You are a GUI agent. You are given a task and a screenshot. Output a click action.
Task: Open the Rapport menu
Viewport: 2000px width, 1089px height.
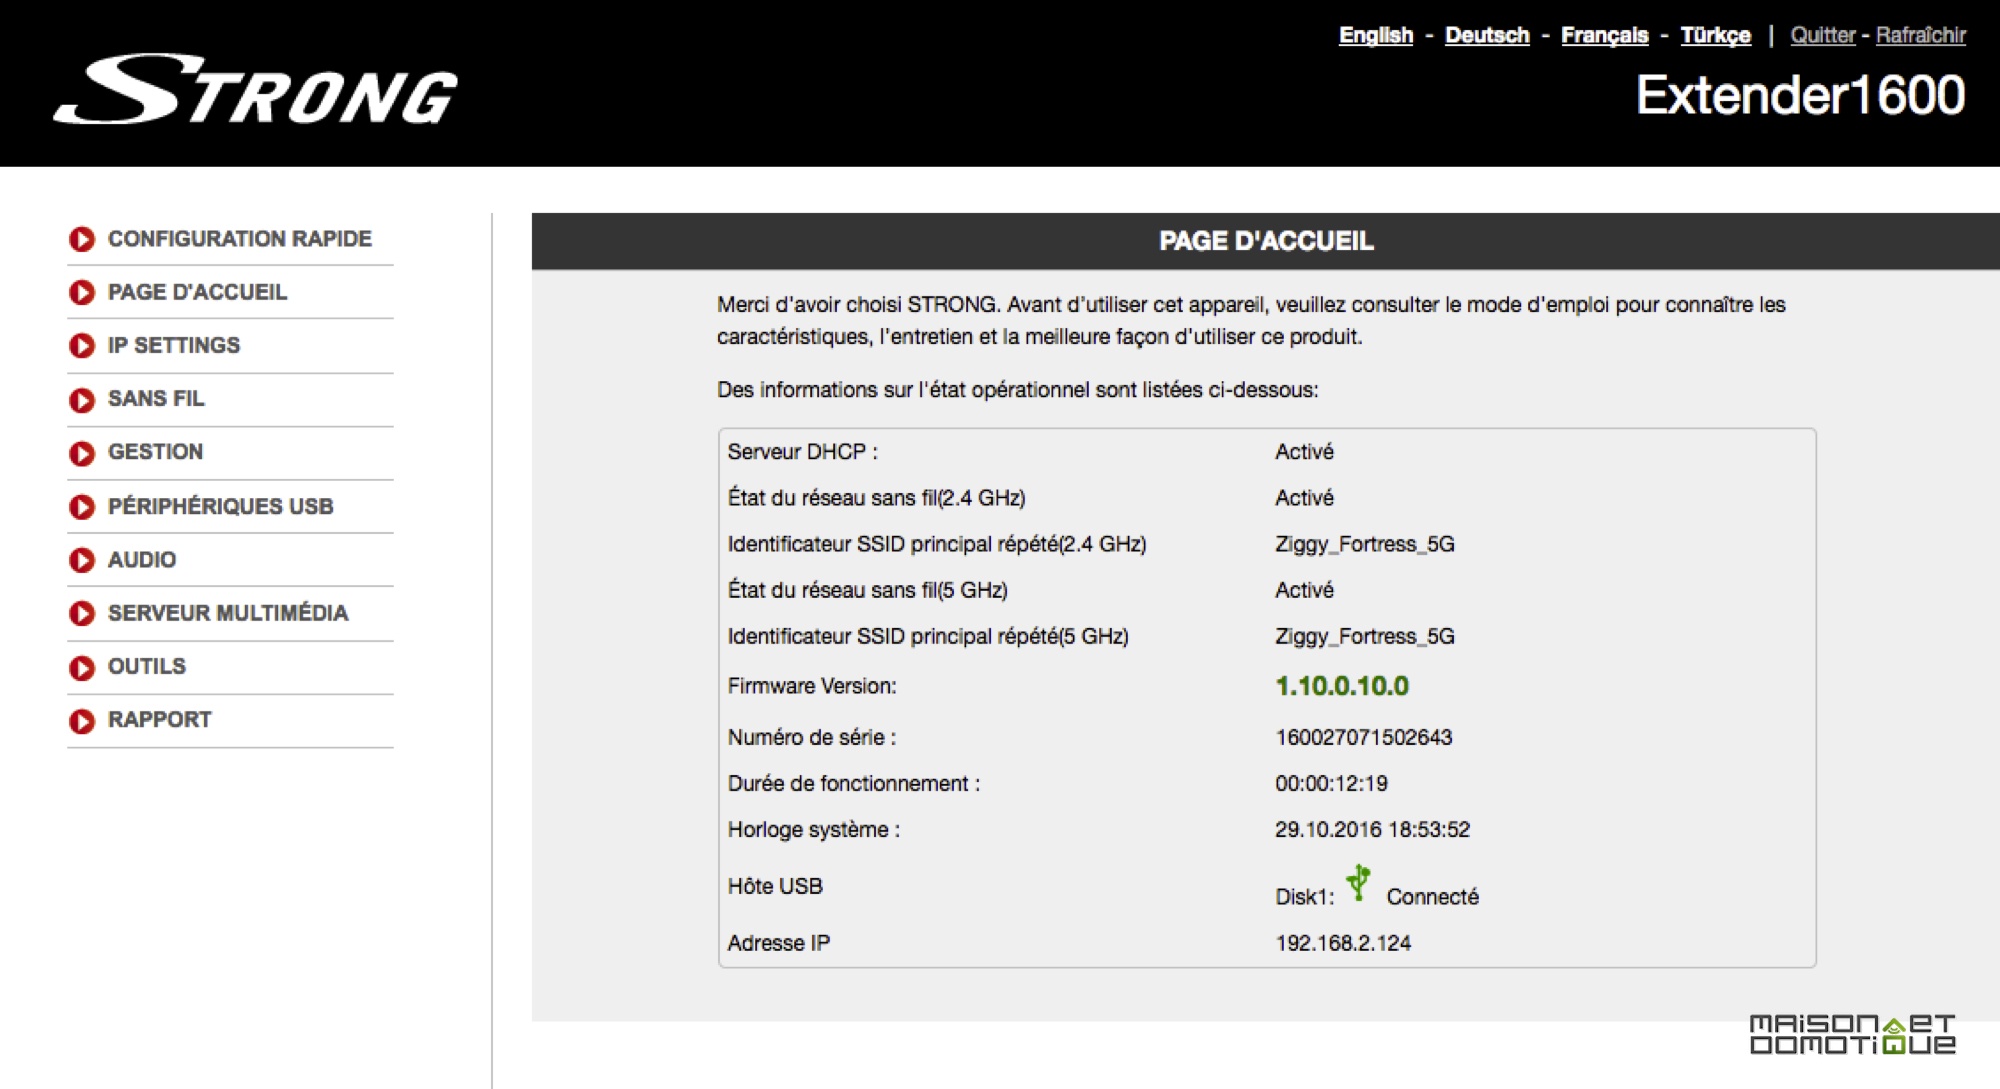click(x=160, y=719)
